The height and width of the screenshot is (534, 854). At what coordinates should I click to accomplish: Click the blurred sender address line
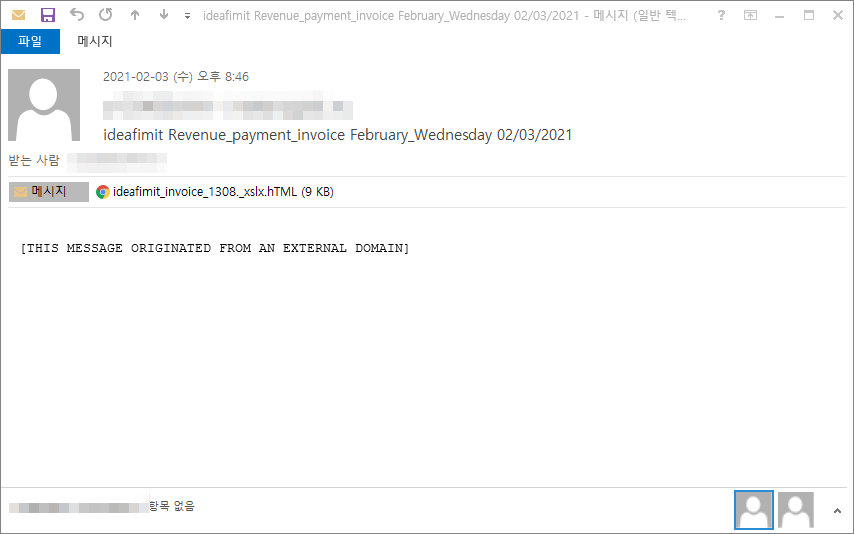[228, 106]
